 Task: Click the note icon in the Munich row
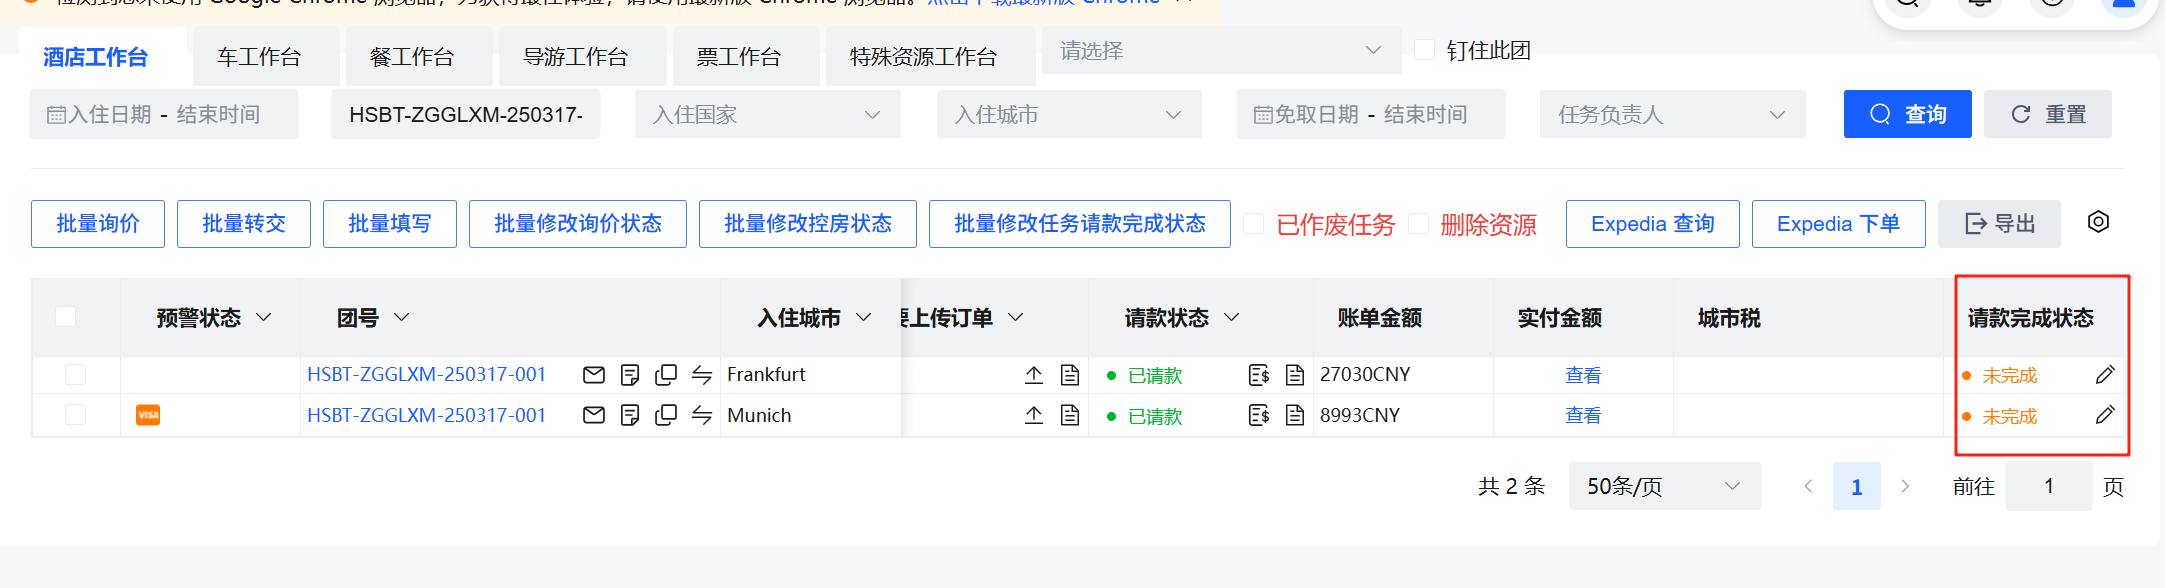click(630, 415)
